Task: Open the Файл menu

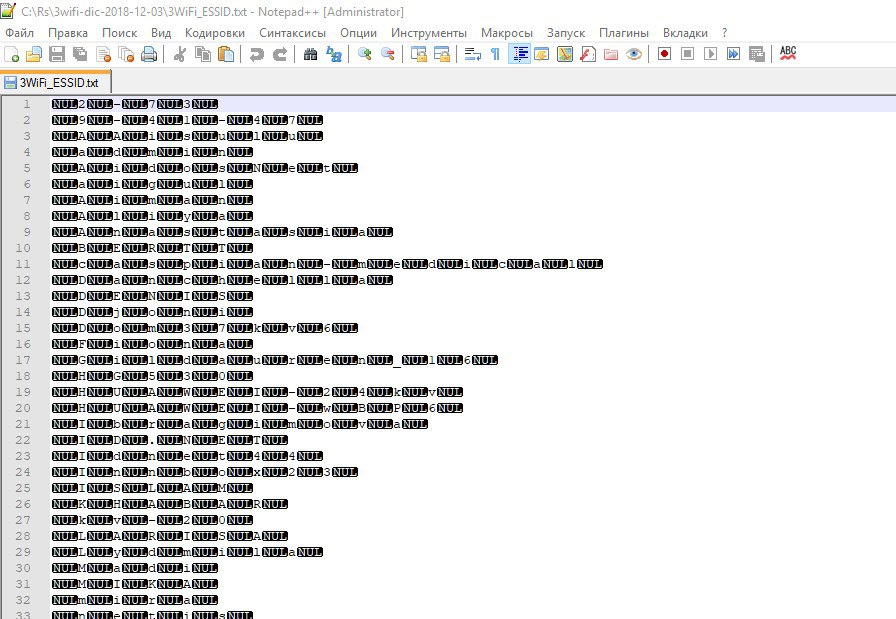Action: click(x=20, y=33)
